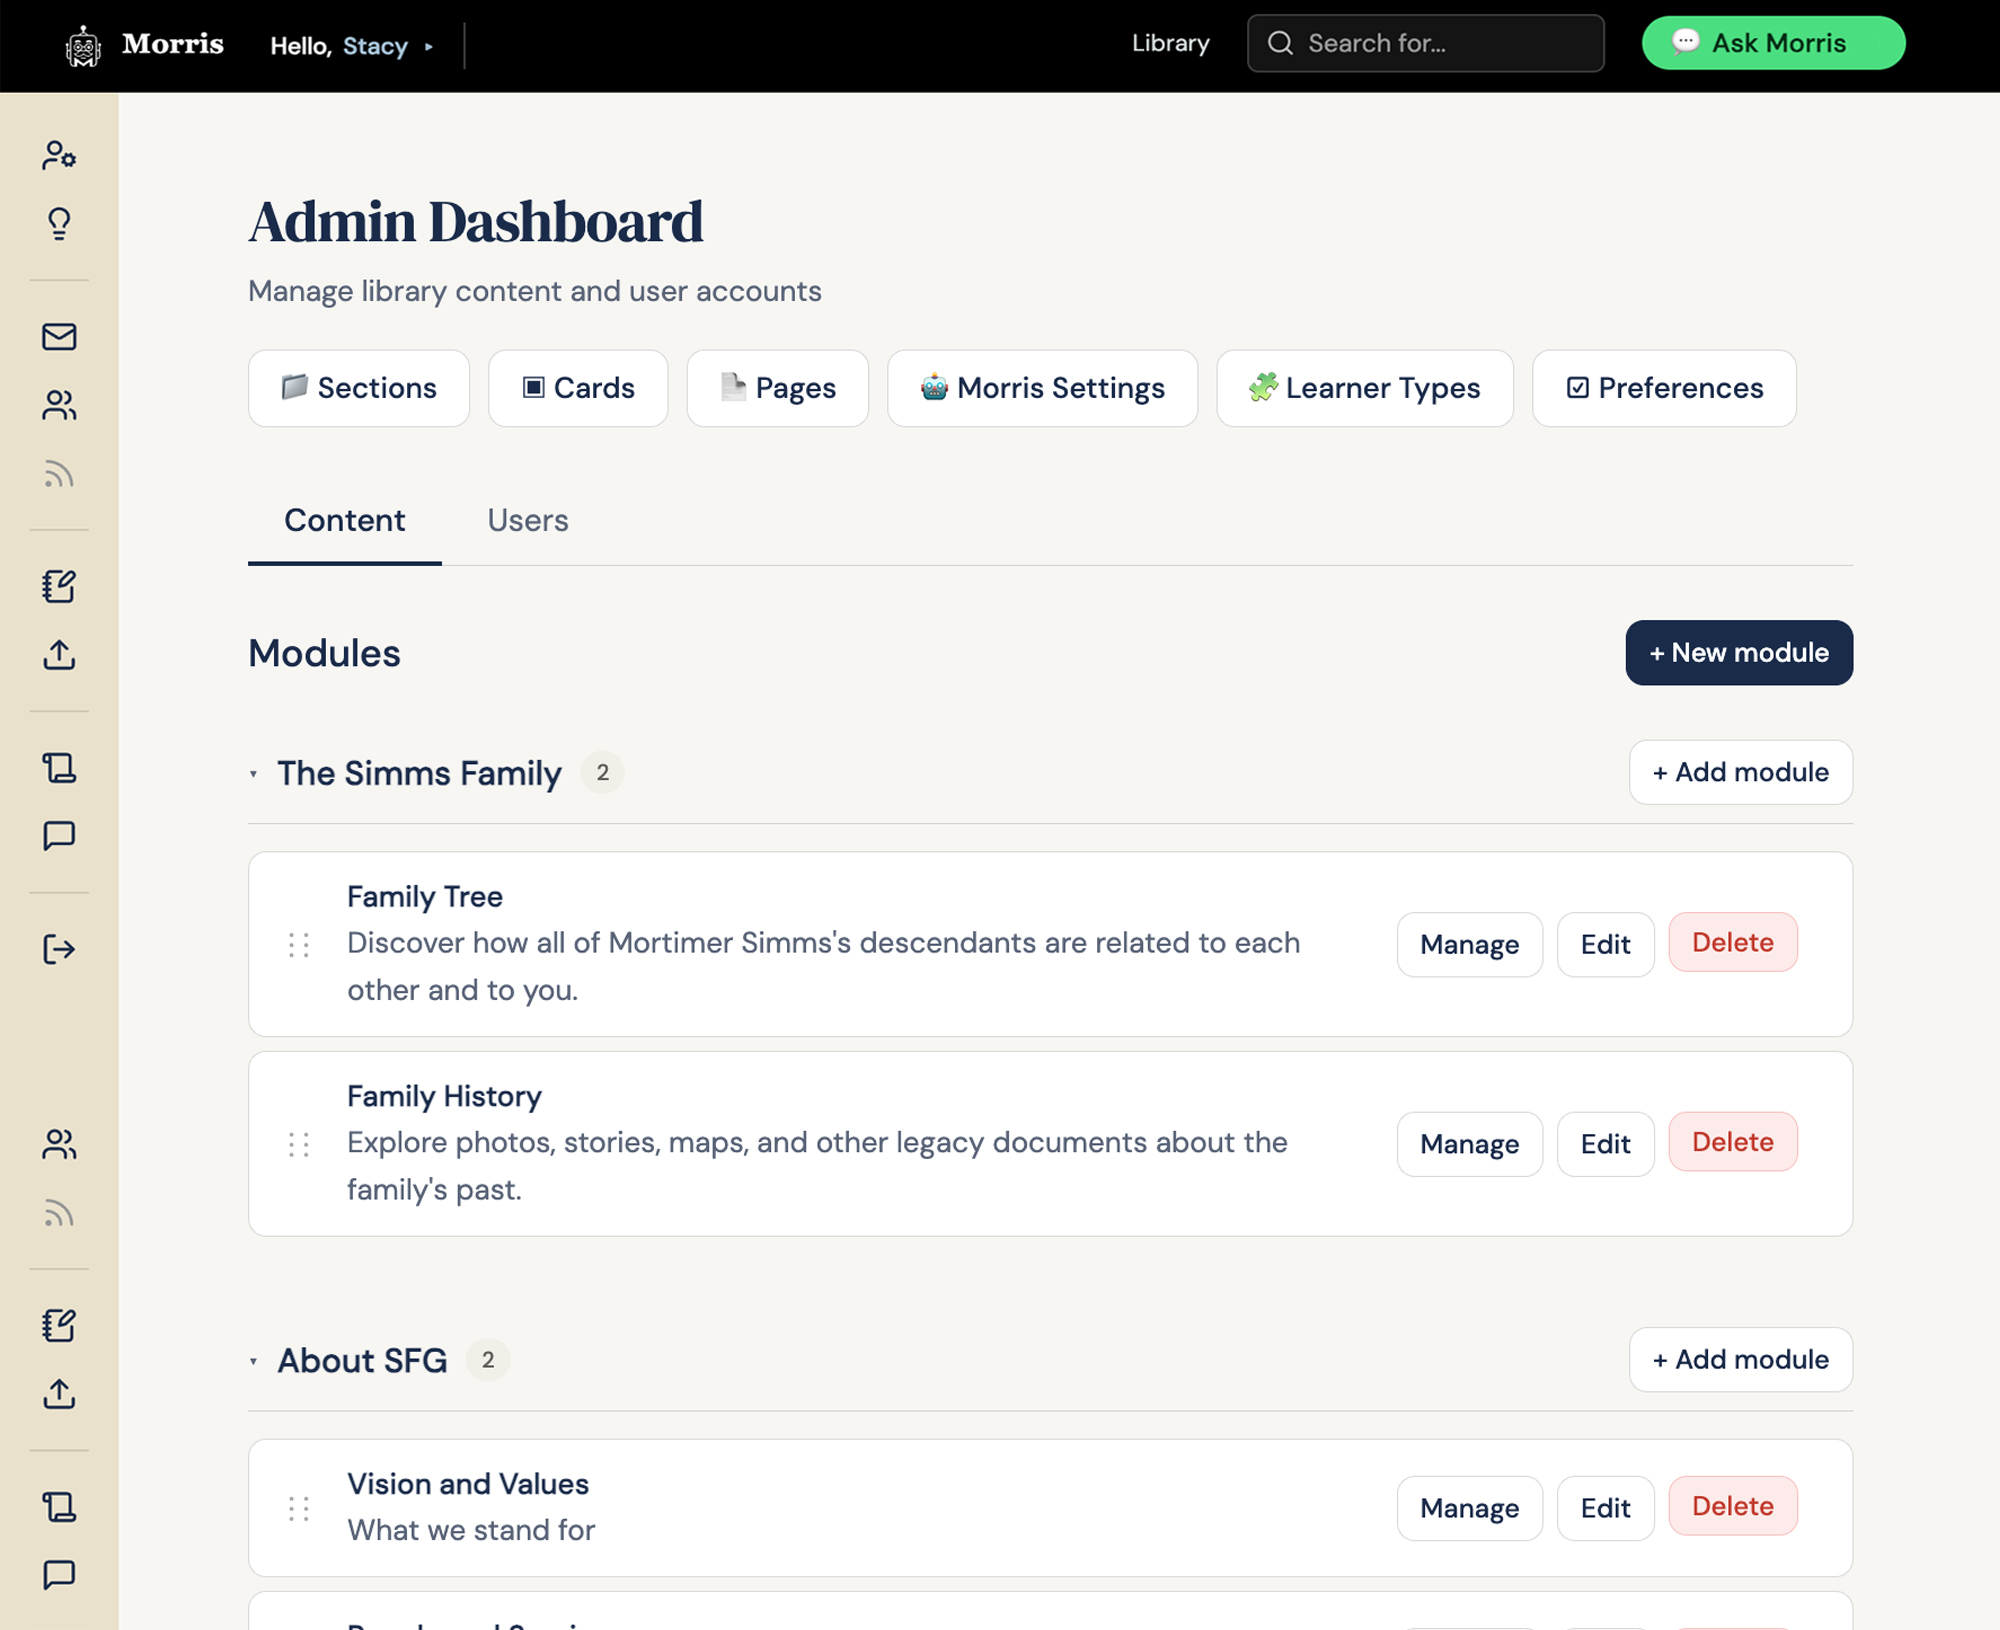Click the Family History module title
2000x1630 pixels.
click(x=444, y=1097)
